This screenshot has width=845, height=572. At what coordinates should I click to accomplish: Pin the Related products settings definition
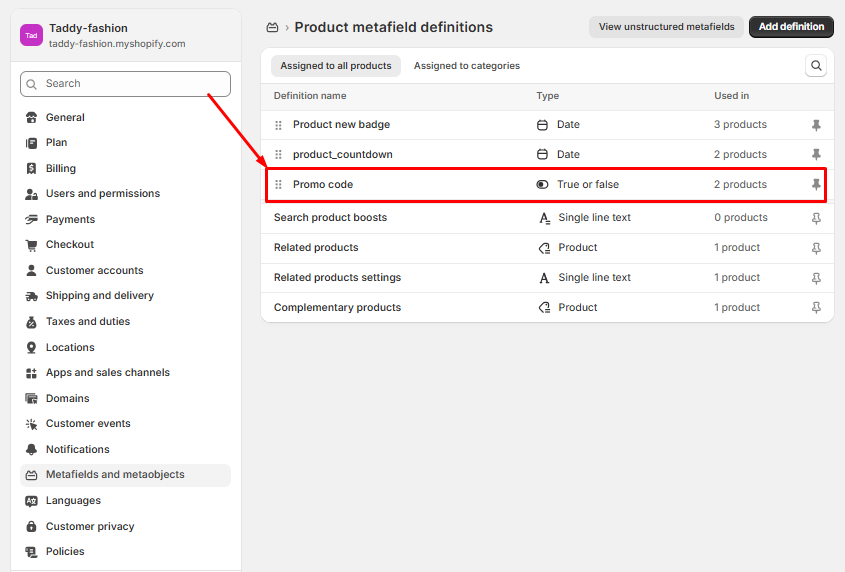(x=816, y=278)
